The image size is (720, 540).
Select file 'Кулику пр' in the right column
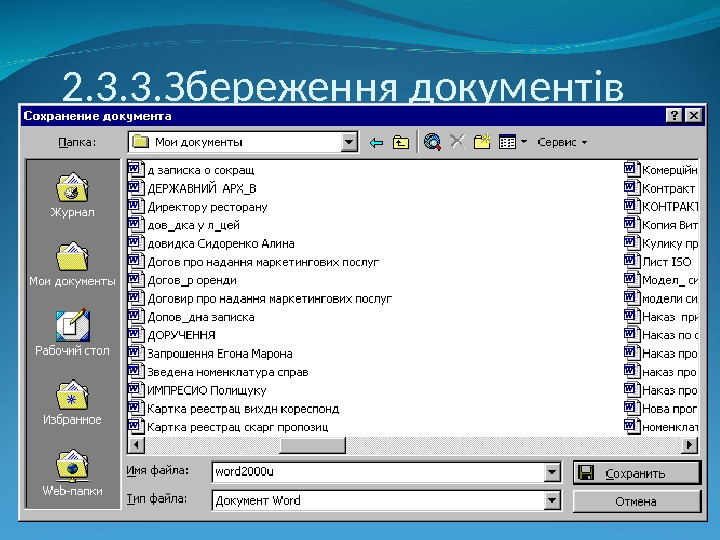point(669,244)
